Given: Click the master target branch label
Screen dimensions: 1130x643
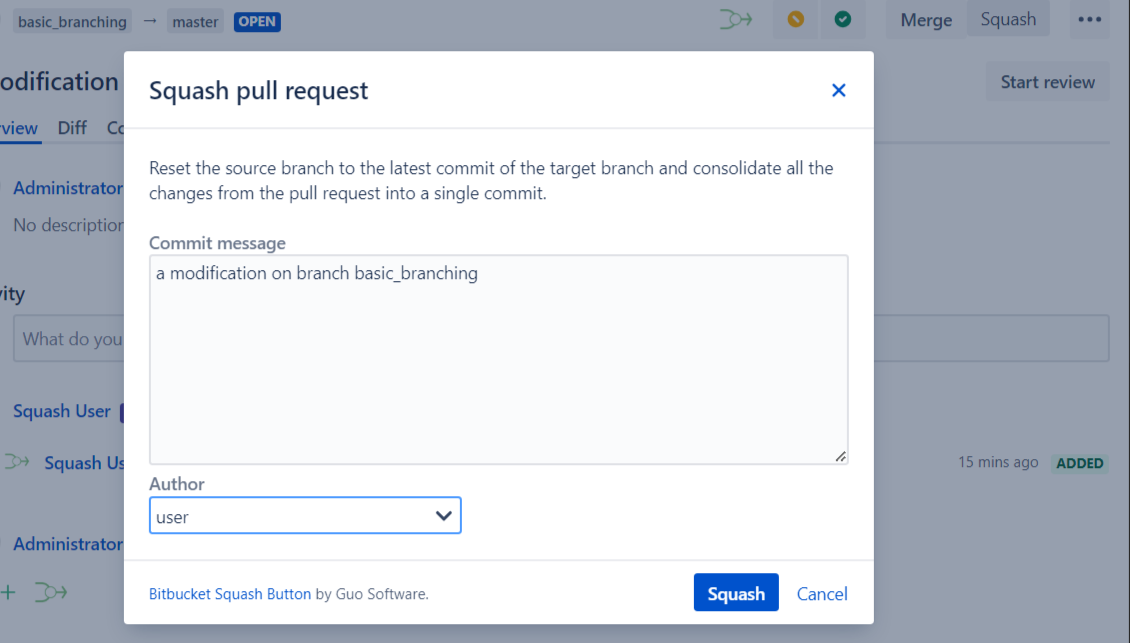Looking at the screenshot, I should point(195,21).
